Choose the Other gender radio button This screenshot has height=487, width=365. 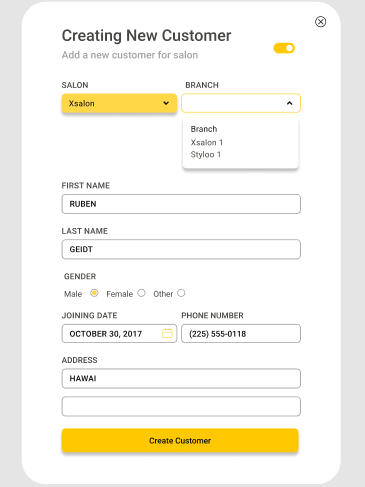181,293
